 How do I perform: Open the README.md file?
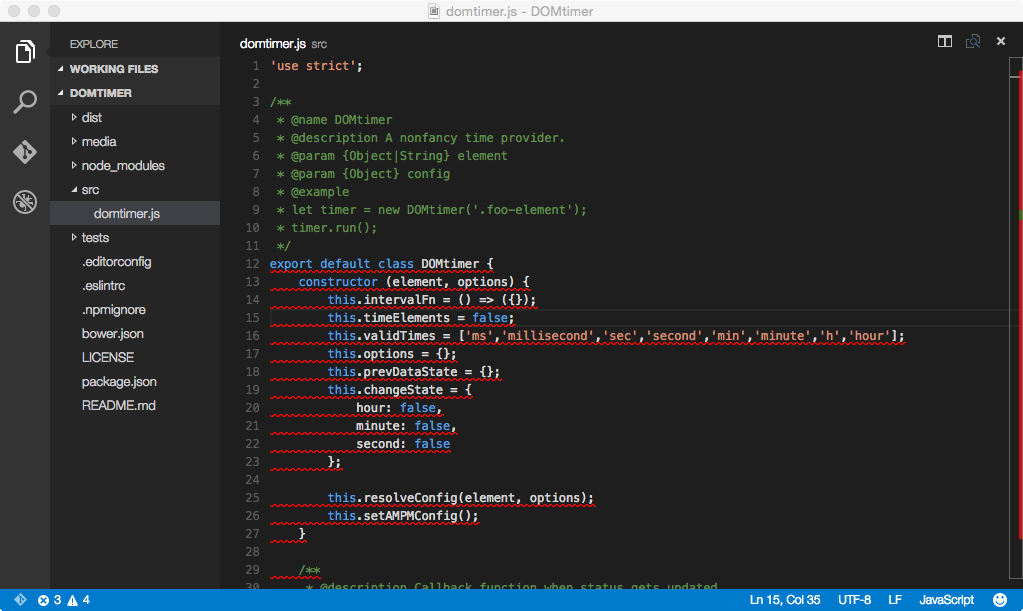134,406
